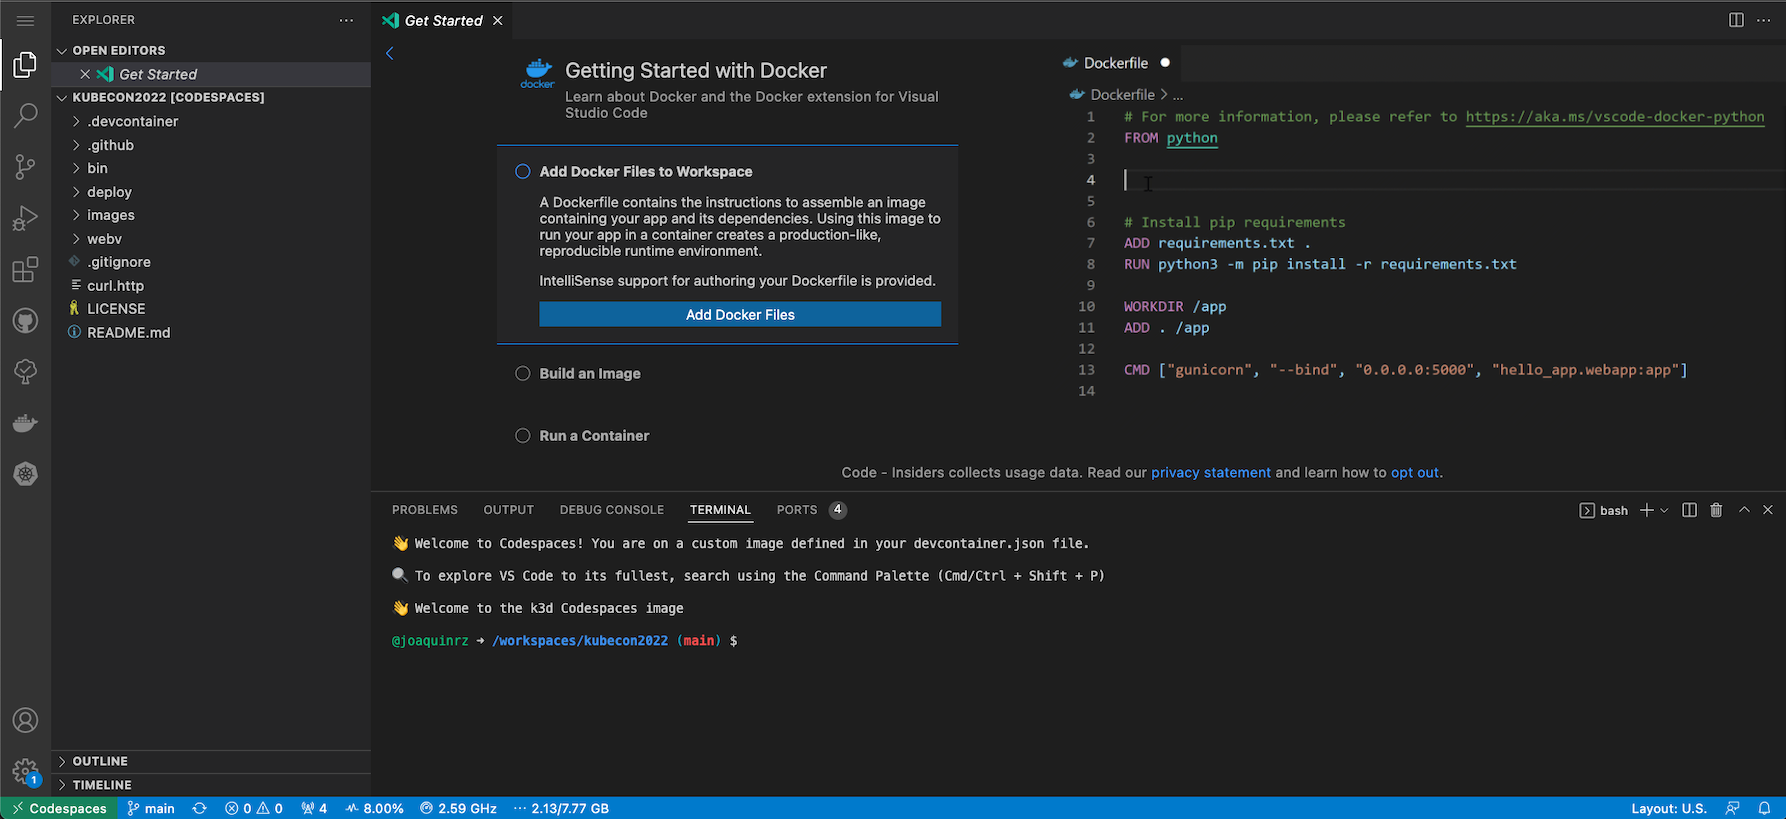This screenshot has height=819, width=1786.
Task: Click the Add Docker Files button
Action: (740, 314)
